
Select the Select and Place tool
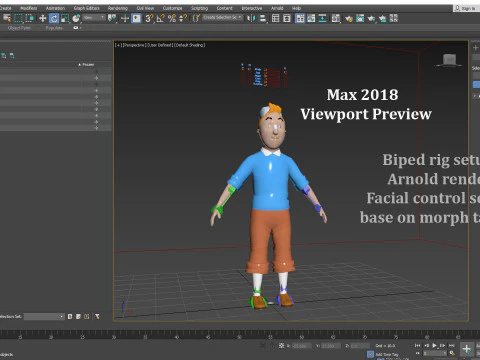point(76,18)
